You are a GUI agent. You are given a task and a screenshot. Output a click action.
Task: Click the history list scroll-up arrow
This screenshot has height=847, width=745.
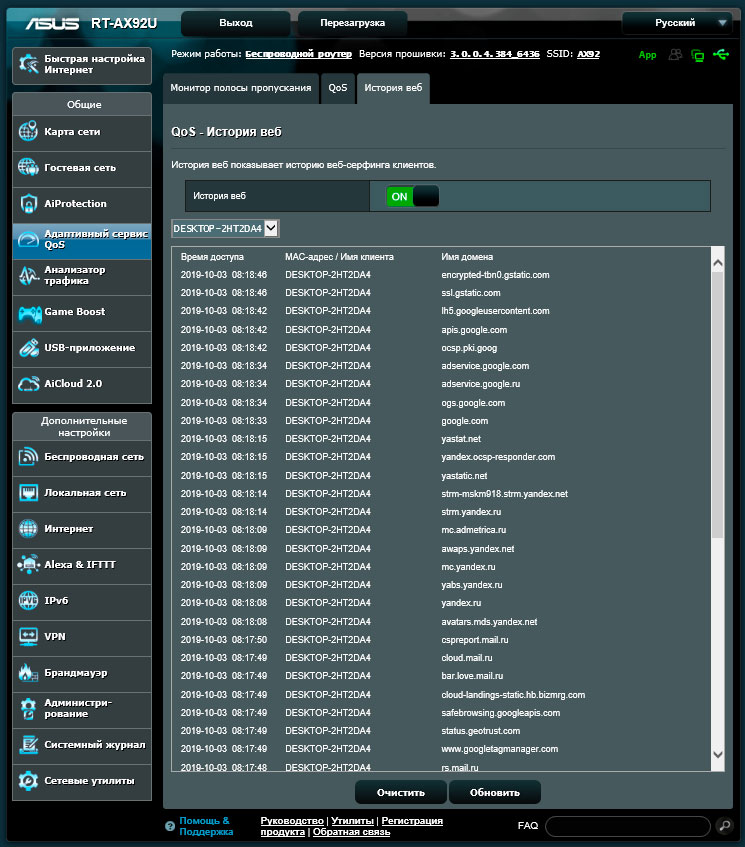(717, 263)
